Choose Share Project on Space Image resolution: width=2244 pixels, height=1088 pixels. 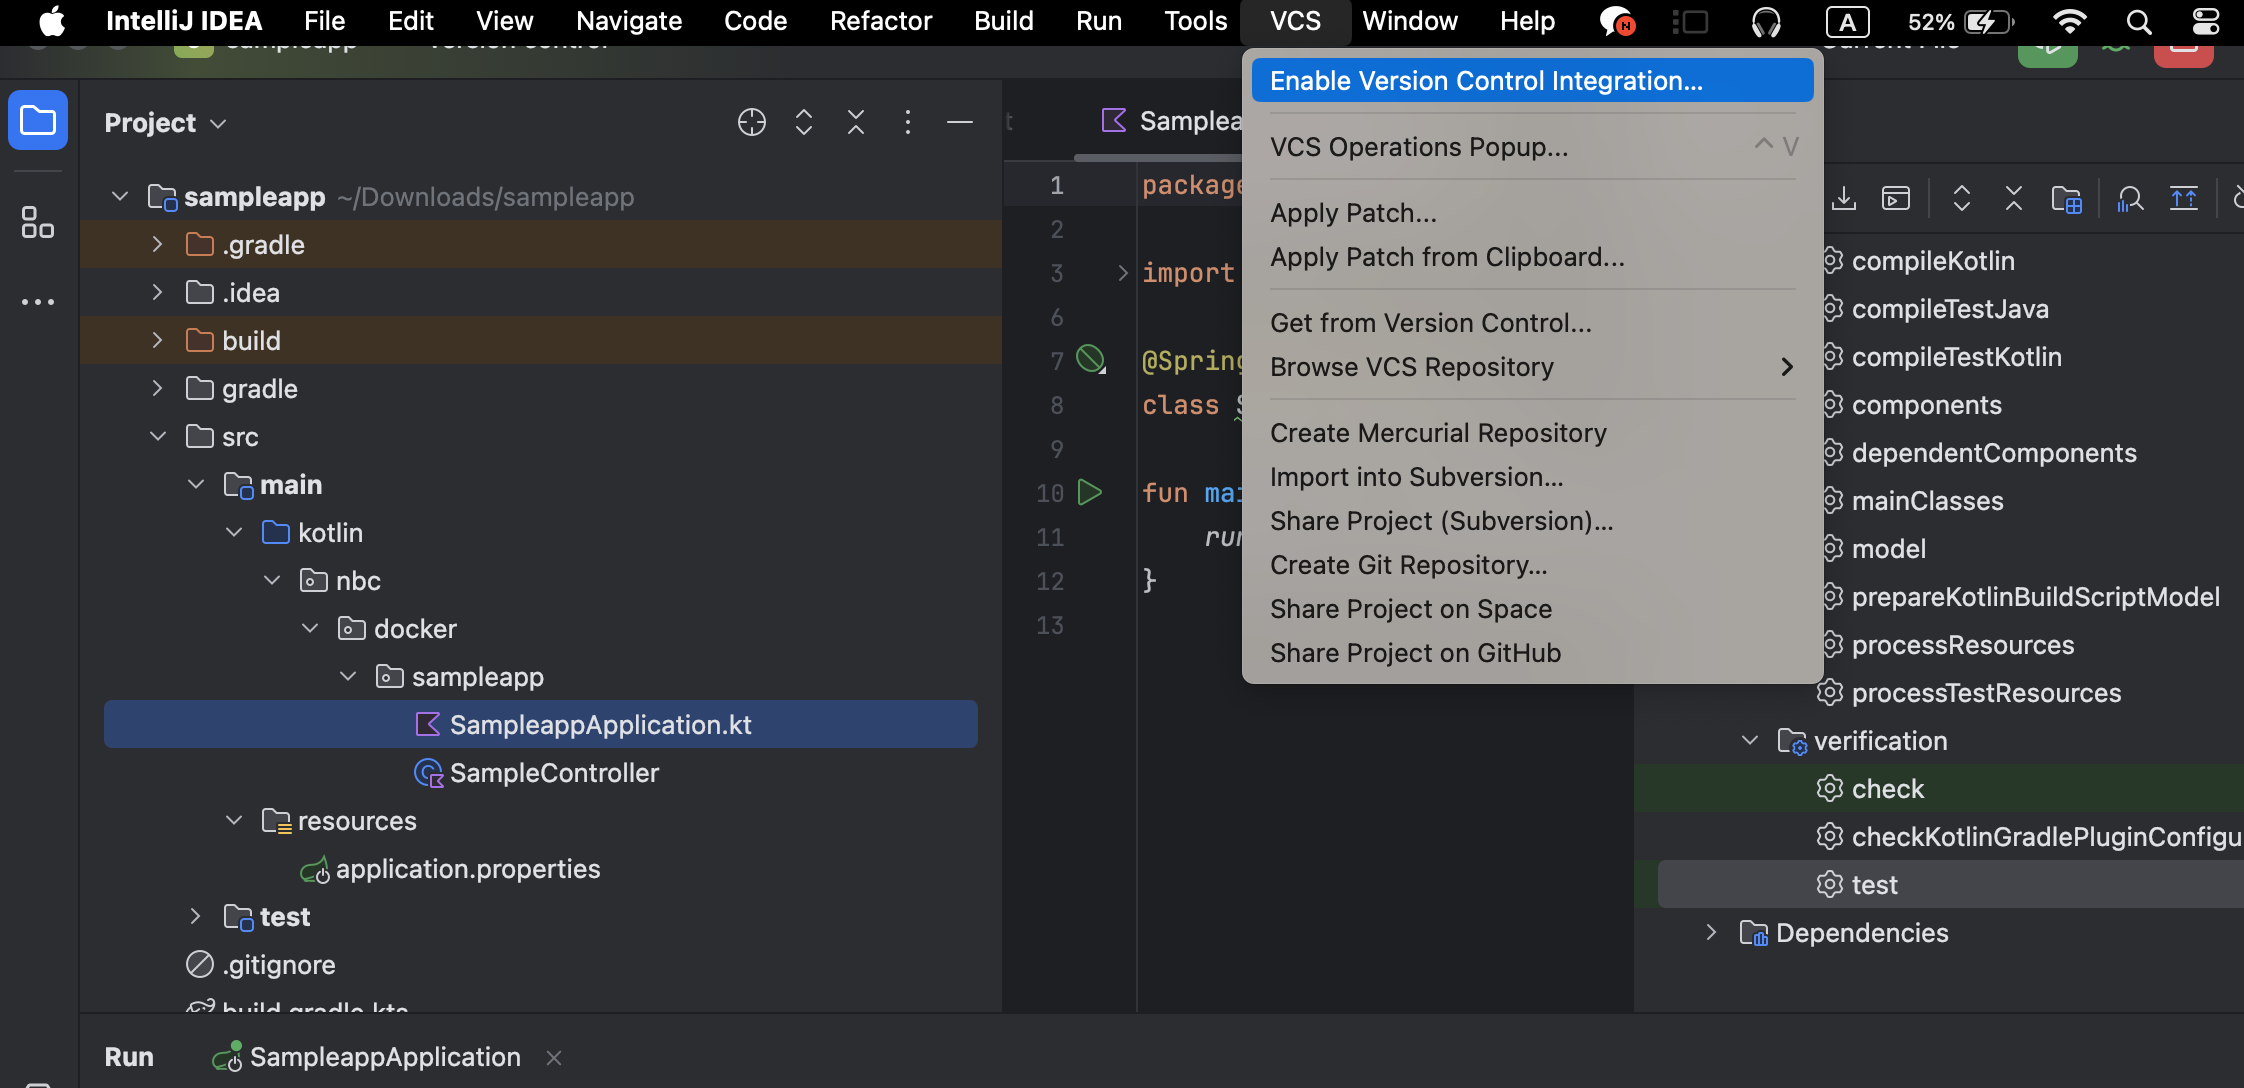point(1532,609)
